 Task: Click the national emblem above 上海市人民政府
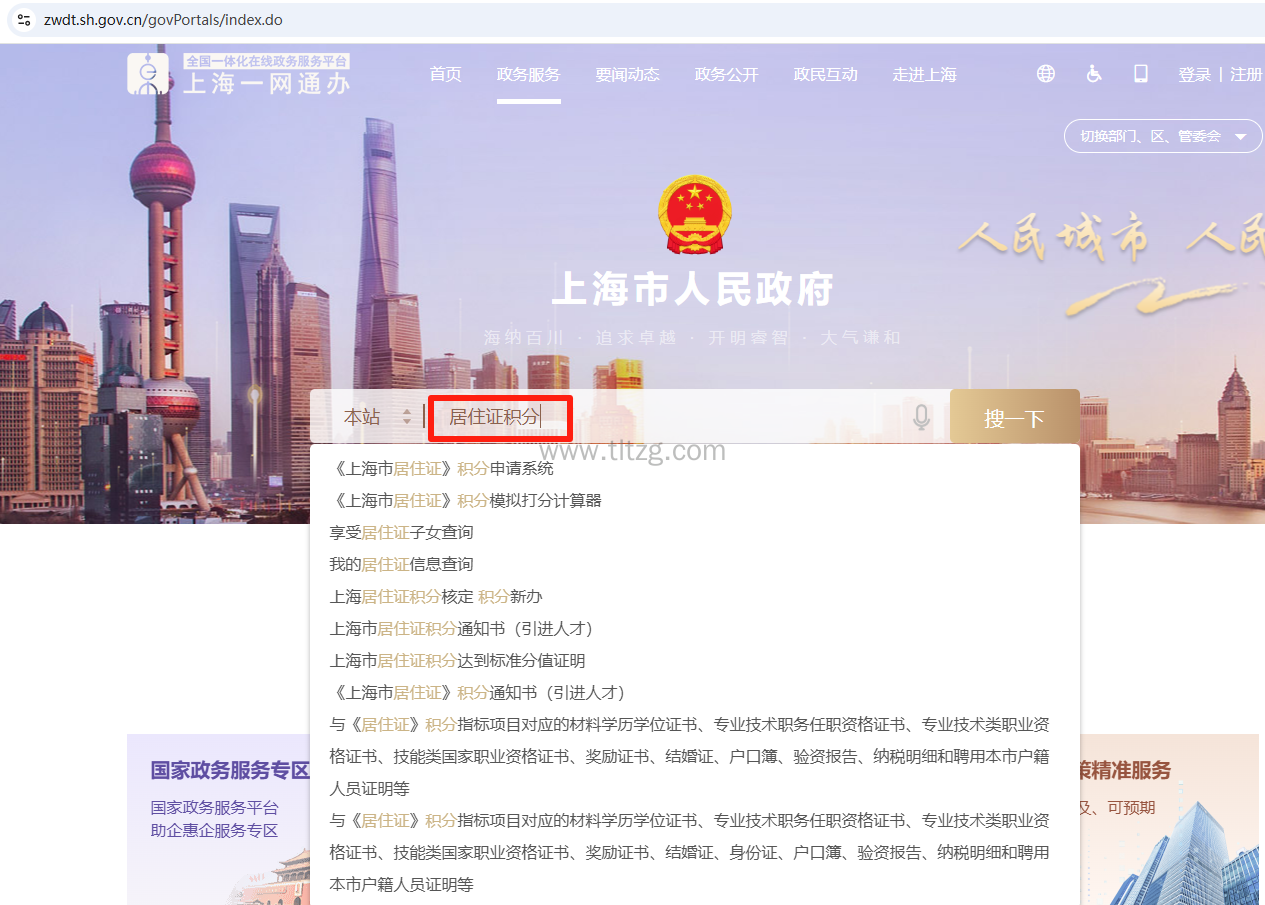click(694, 214)
